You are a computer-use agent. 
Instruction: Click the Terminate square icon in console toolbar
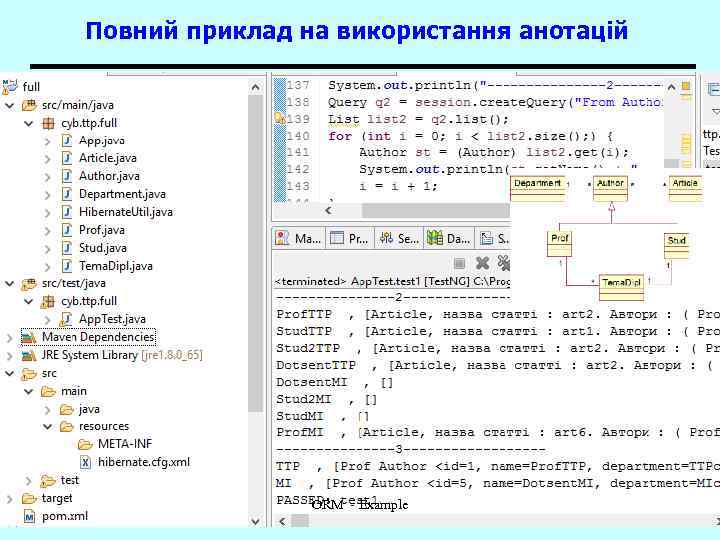(459, 263)
